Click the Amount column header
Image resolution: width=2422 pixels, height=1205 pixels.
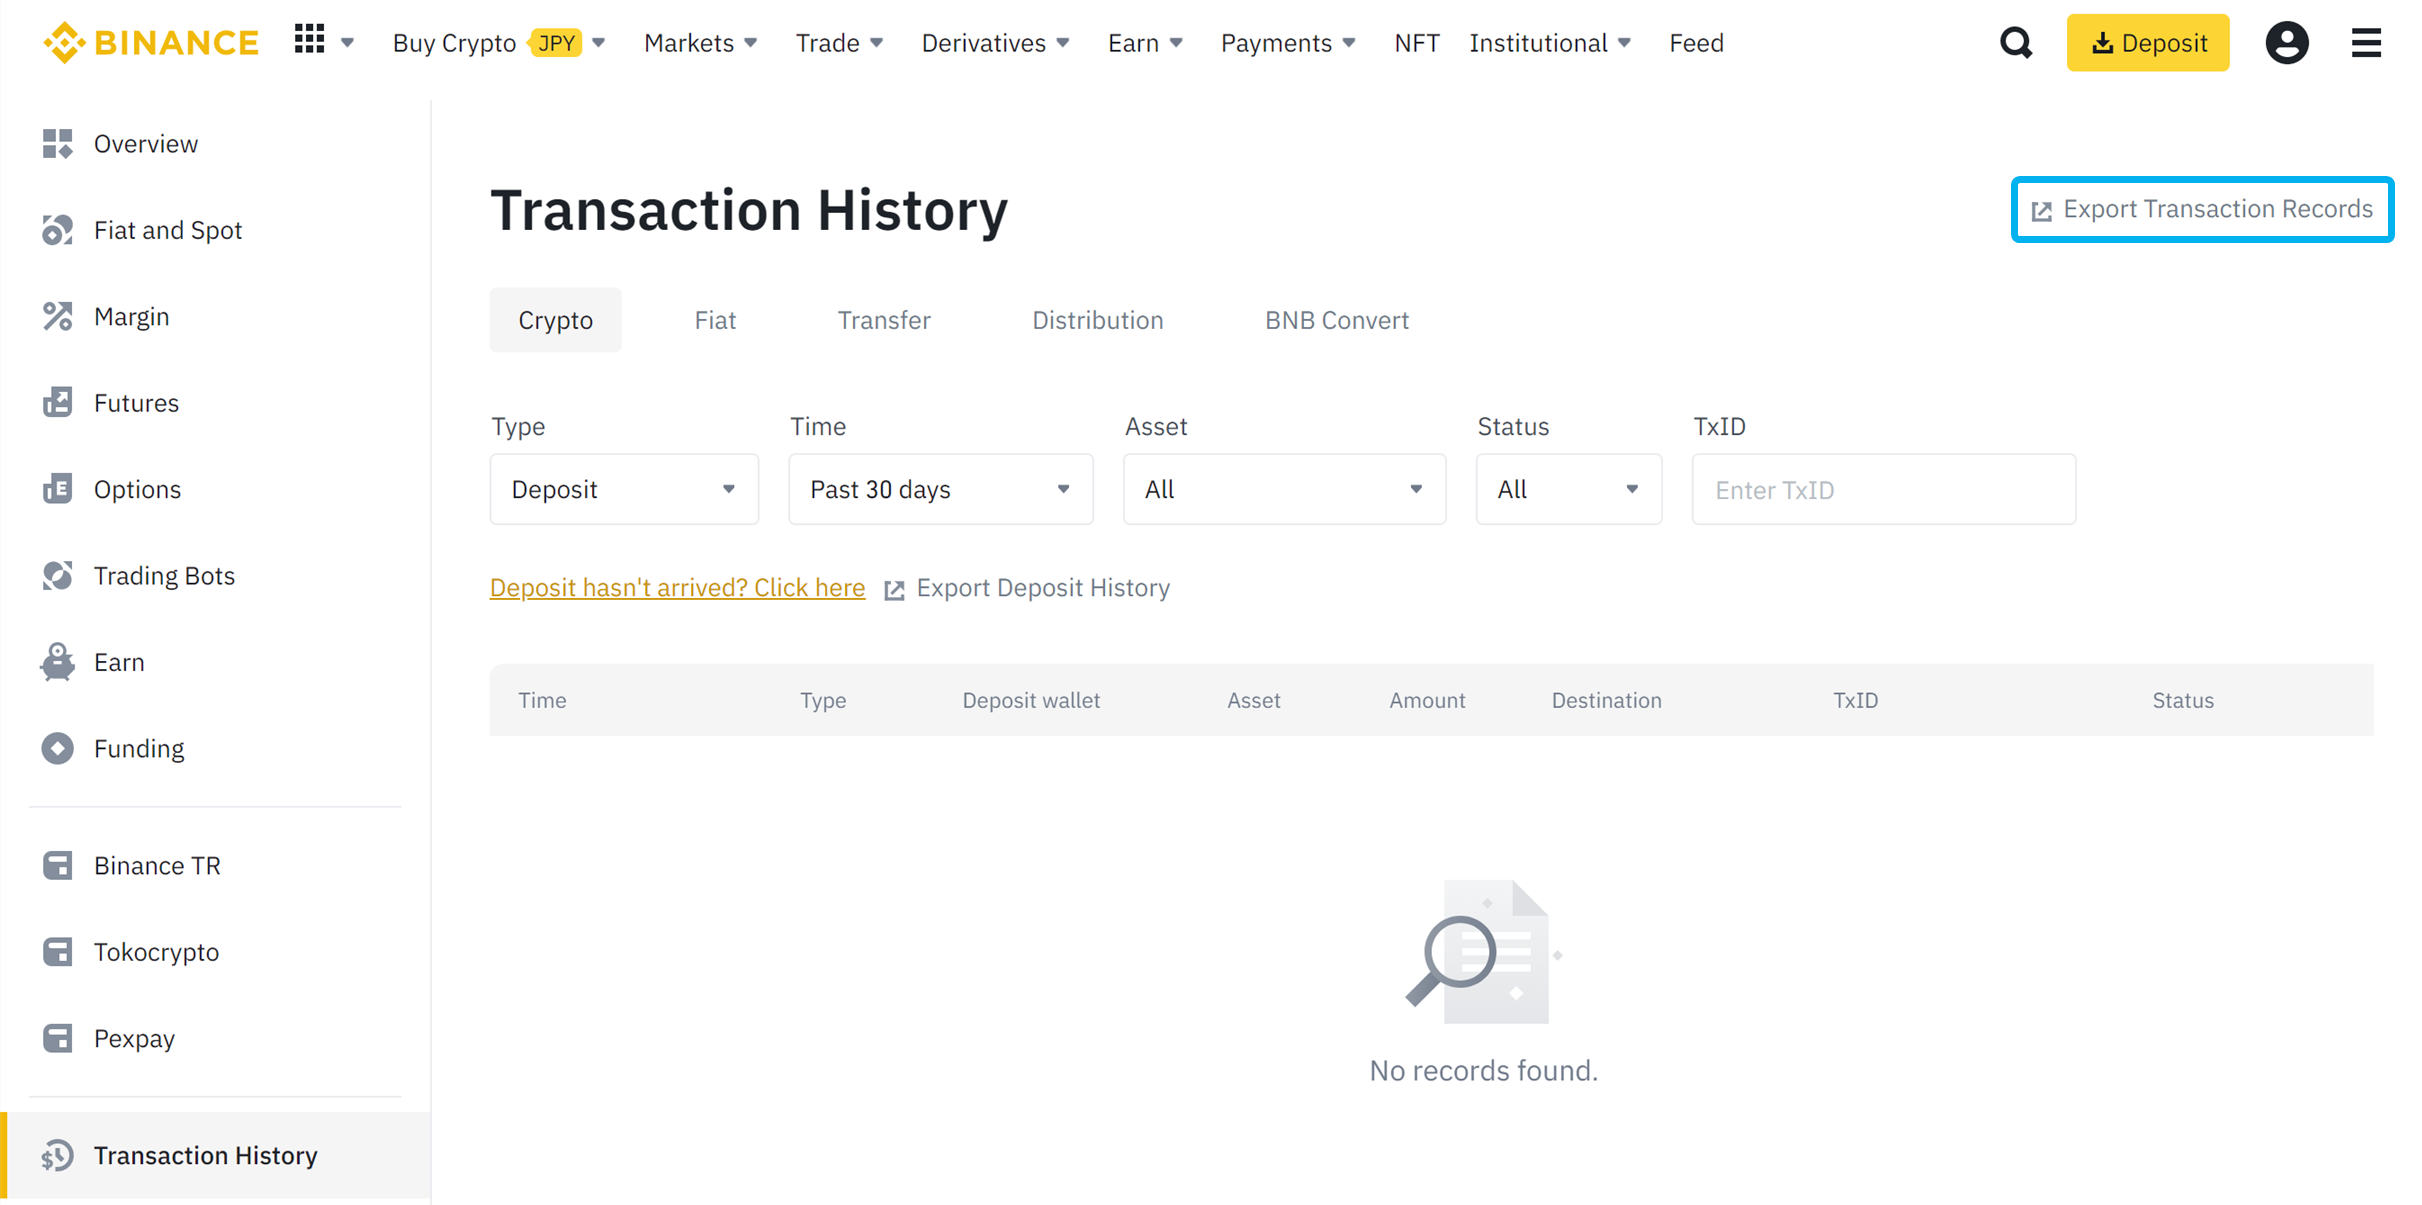point(1427,700)
